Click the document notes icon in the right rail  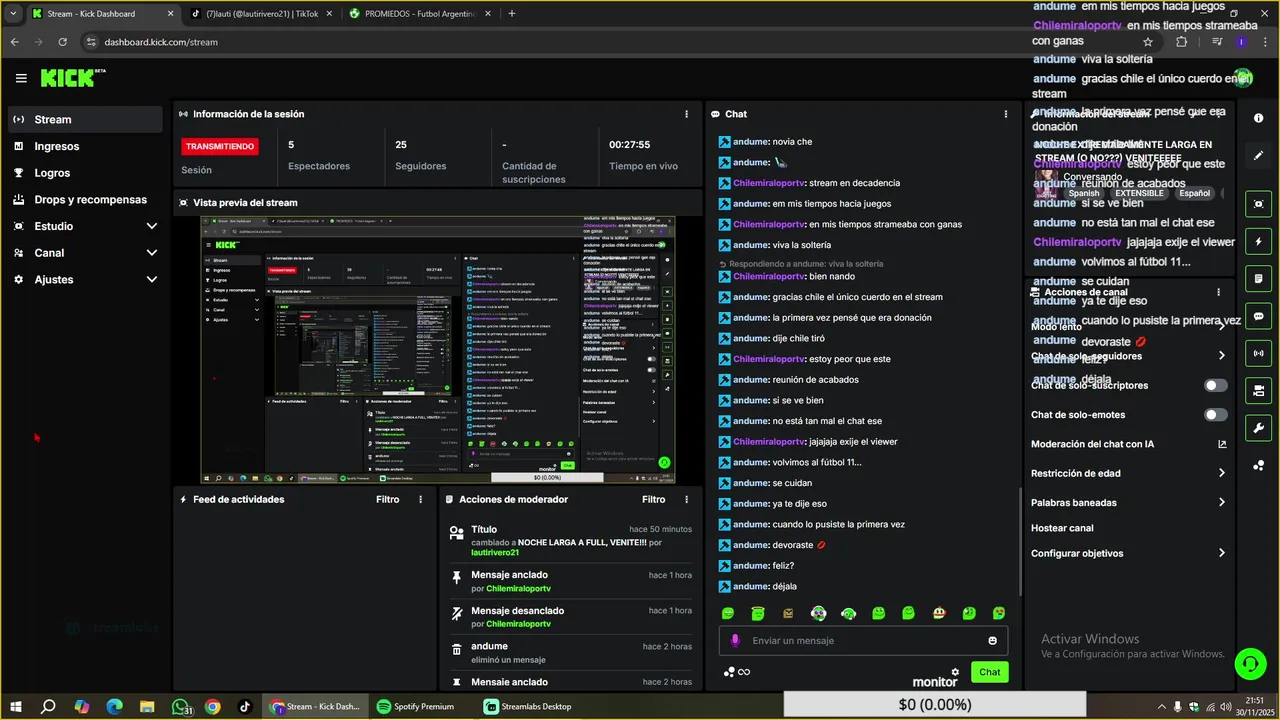1258,278
